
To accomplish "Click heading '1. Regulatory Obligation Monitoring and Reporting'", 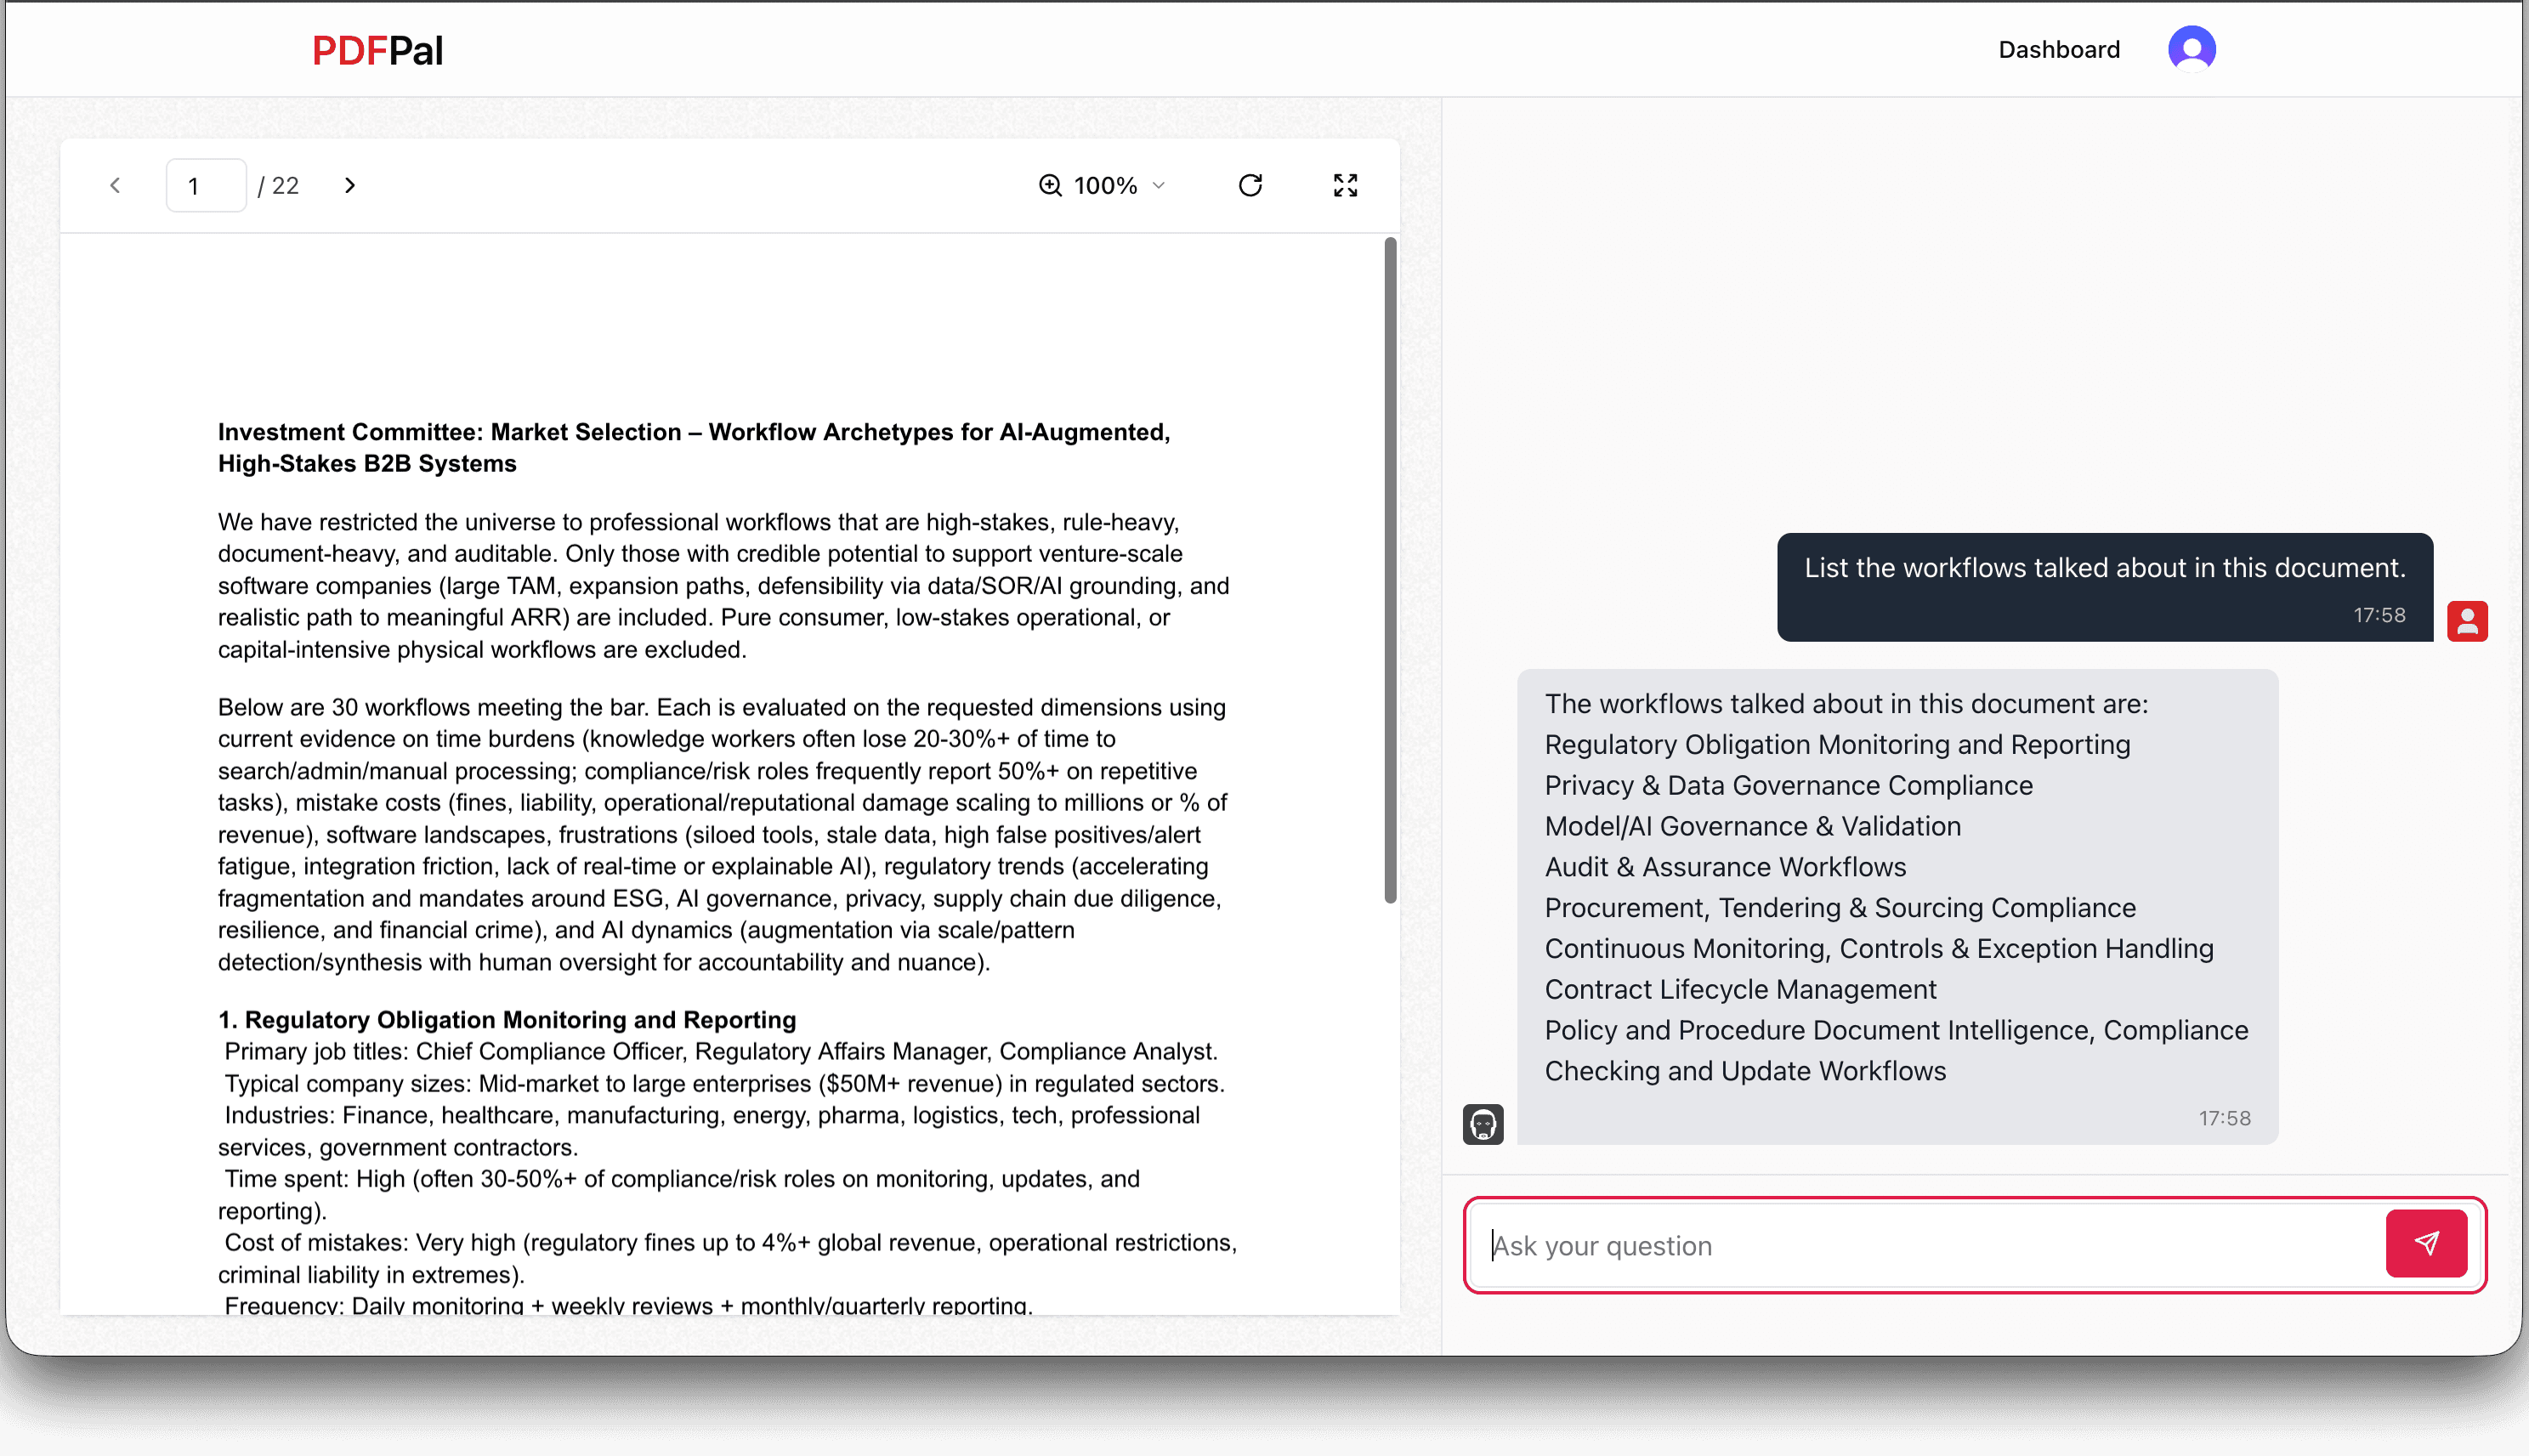I will click(507, 1019).
